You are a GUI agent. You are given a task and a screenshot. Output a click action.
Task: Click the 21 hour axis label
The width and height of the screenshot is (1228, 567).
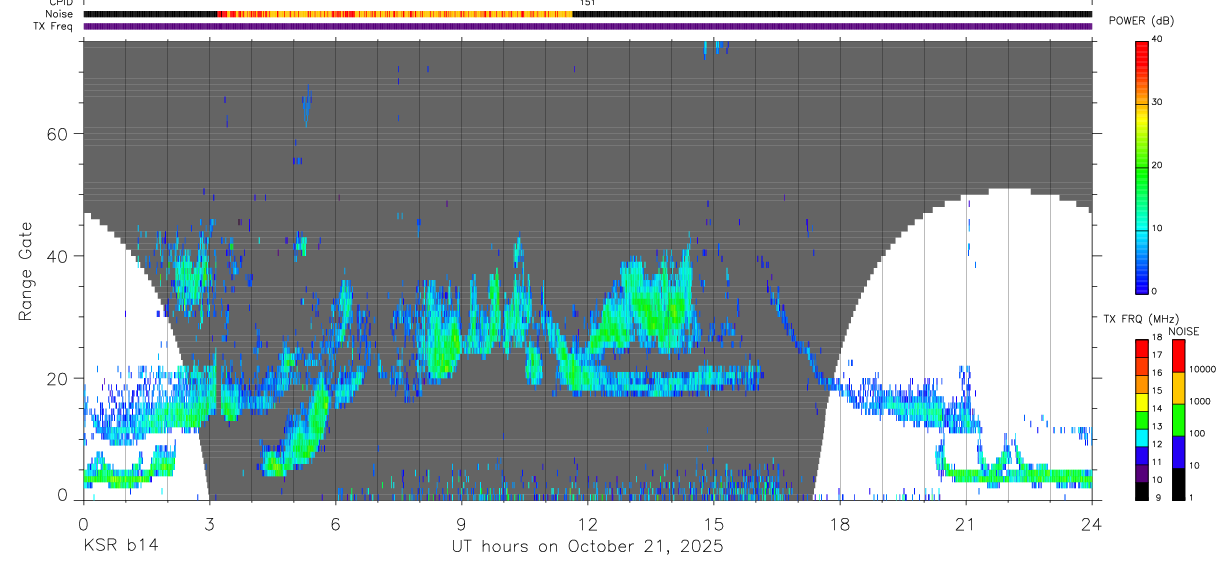[x=966, y=523]
